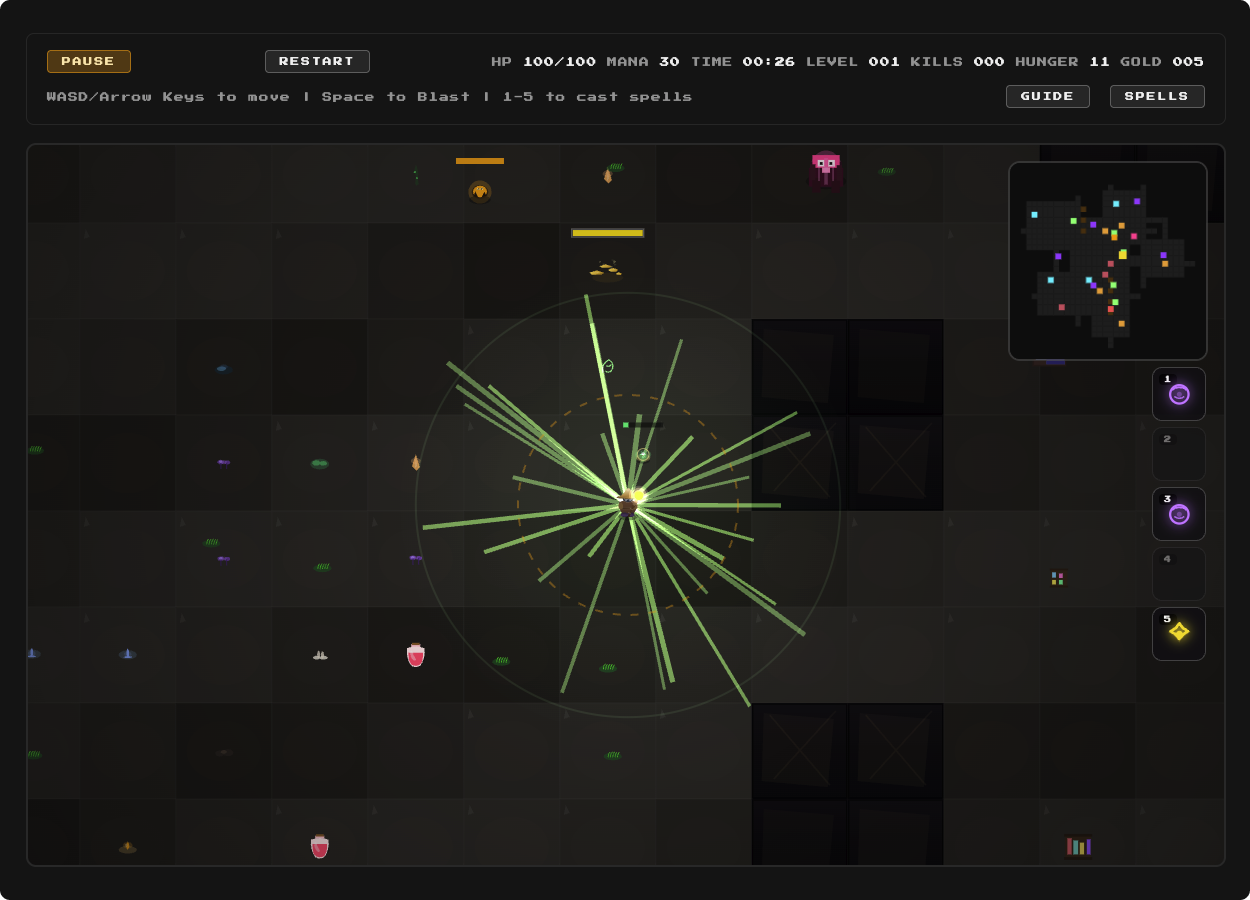The image size is (1250, 900).
Task: Select spell slot 1 purple orb
Action: click(x=1179, y=394)
